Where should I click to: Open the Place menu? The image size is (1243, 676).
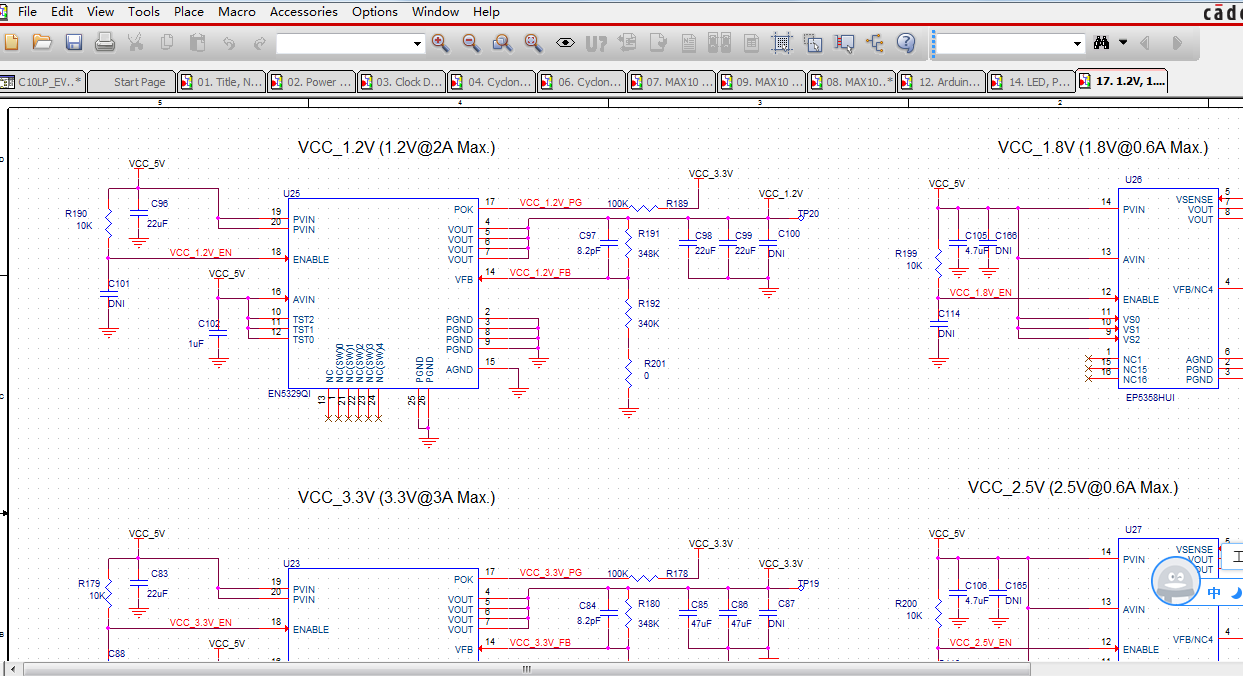click(189, 12)
